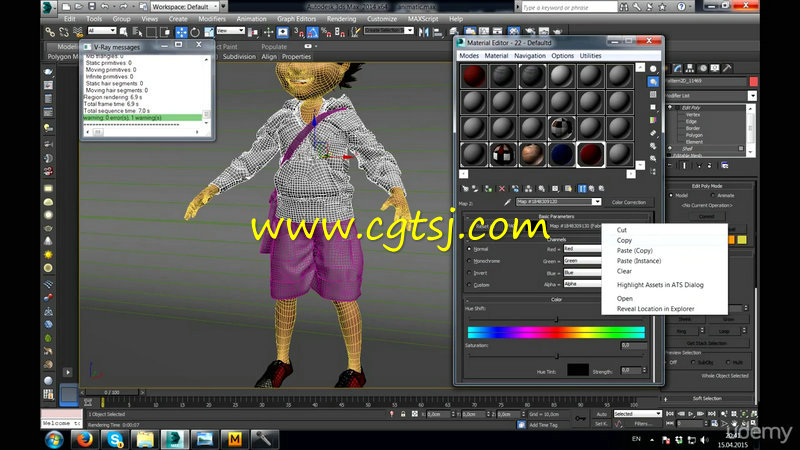Select the Normal channel radio button
This screenshot has height=450, width=800.
pyautogui.click(x=469, y=249)
